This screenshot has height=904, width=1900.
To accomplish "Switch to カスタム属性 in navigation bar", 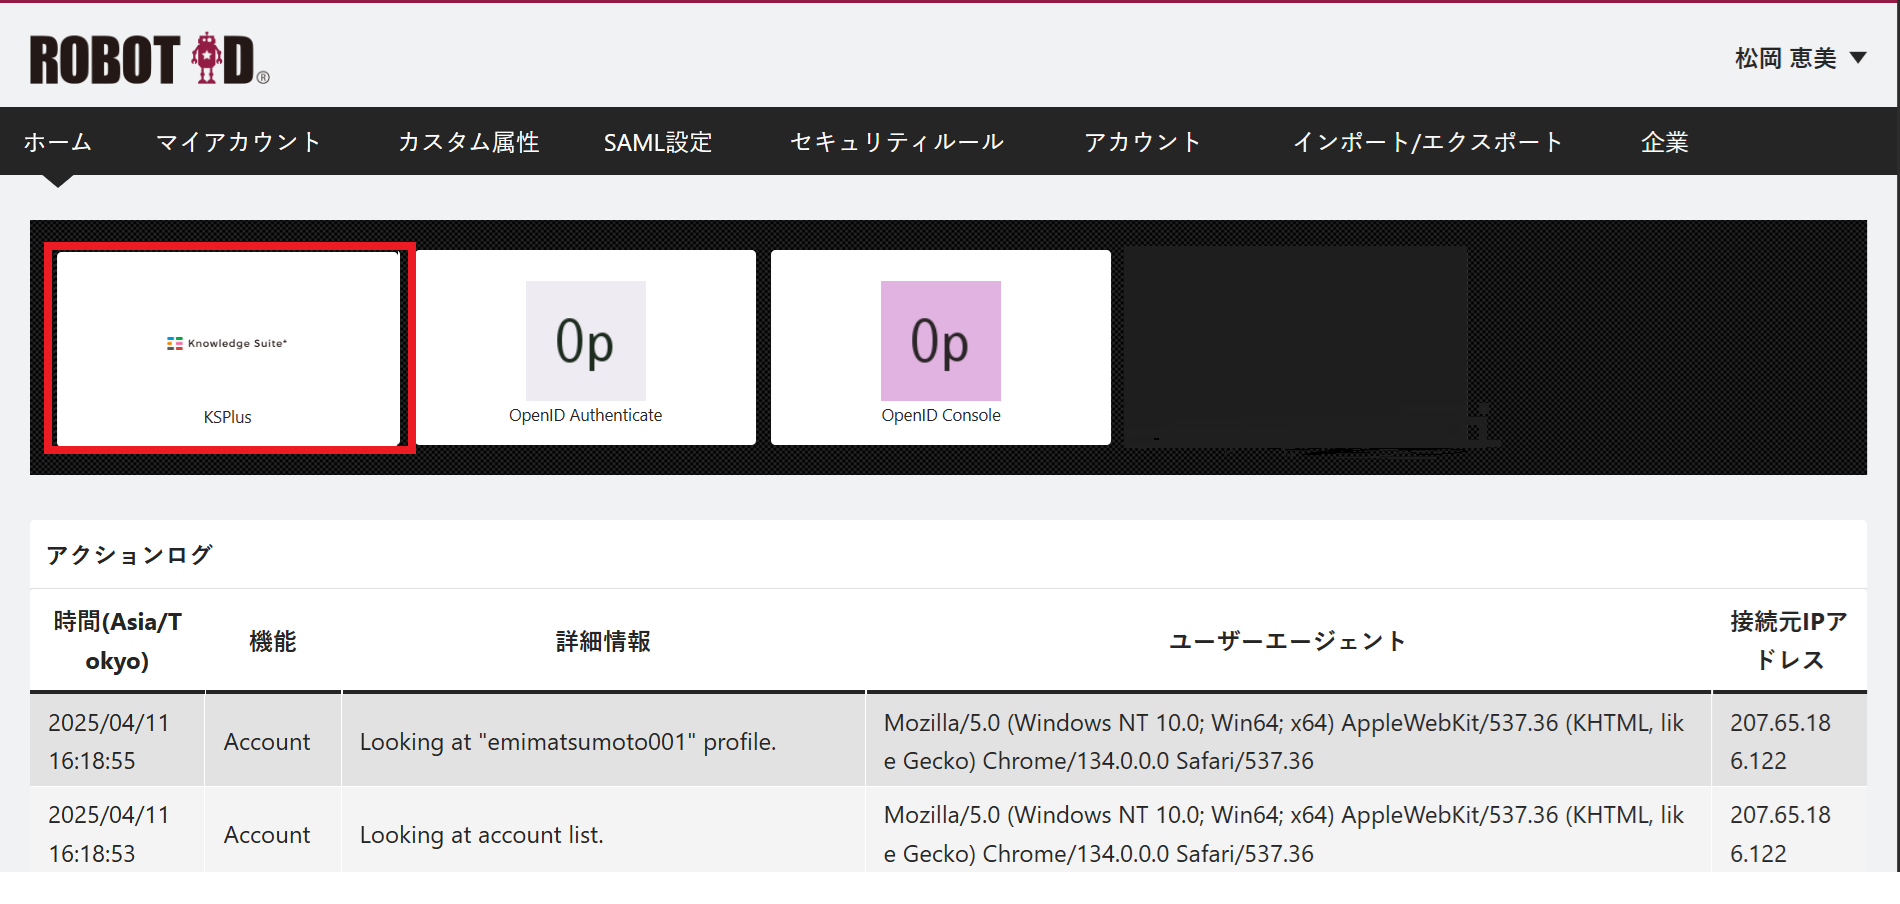I will [468, 142].
